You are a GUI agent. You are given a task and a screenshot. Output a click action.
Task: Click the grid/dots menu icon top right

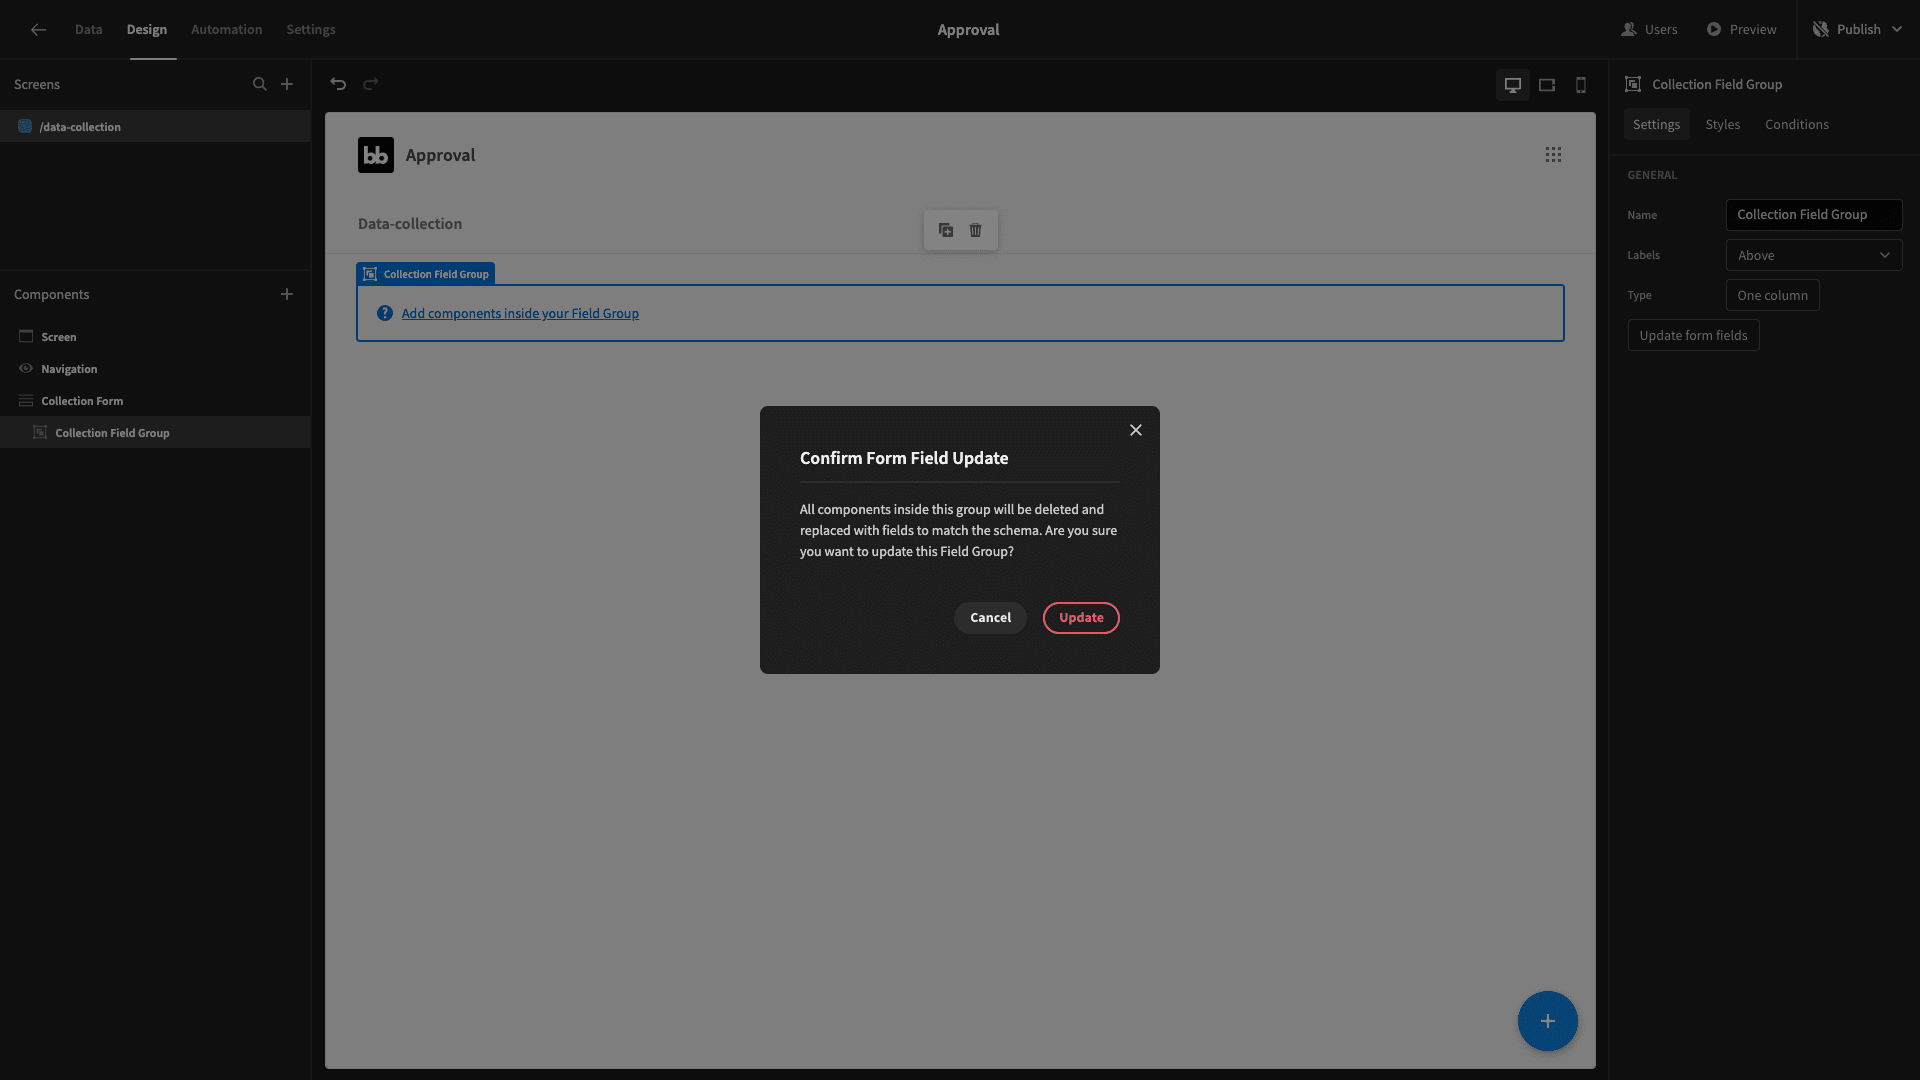pyautogui.click(x=1553, y=154)
